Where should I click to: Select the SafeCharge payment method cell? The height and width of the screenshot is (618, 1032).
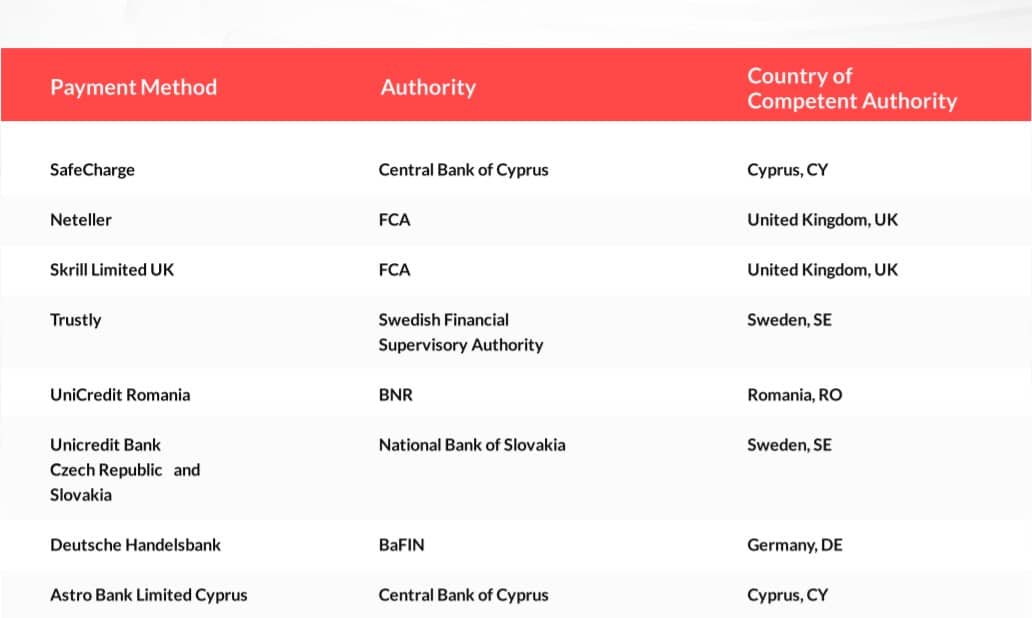(x=92, y=170)
